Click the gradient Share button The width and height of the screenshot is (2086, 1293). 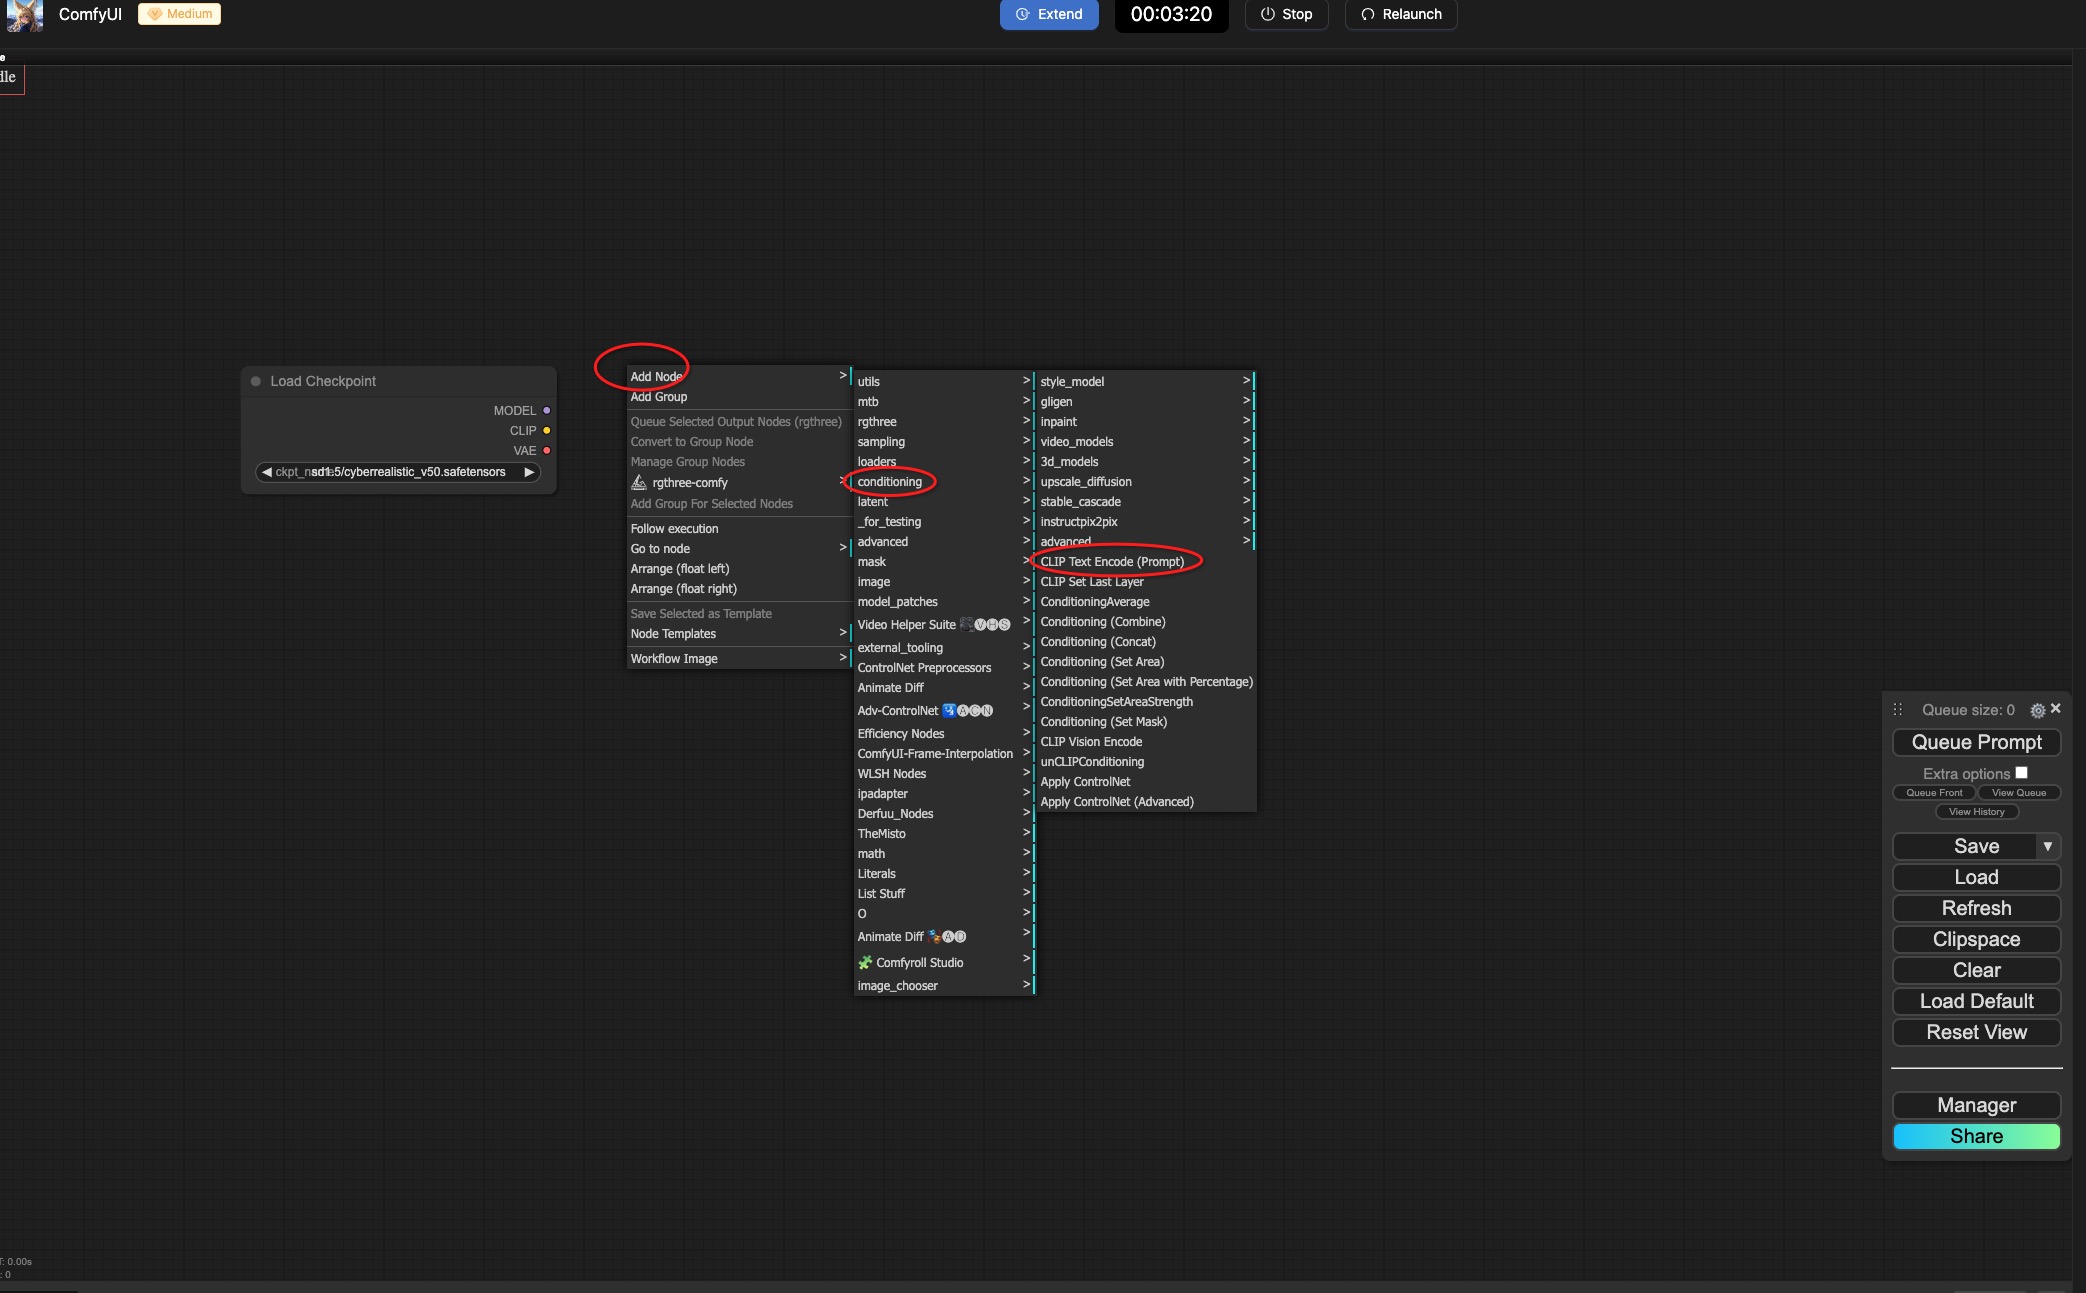click(1975, 1136)
